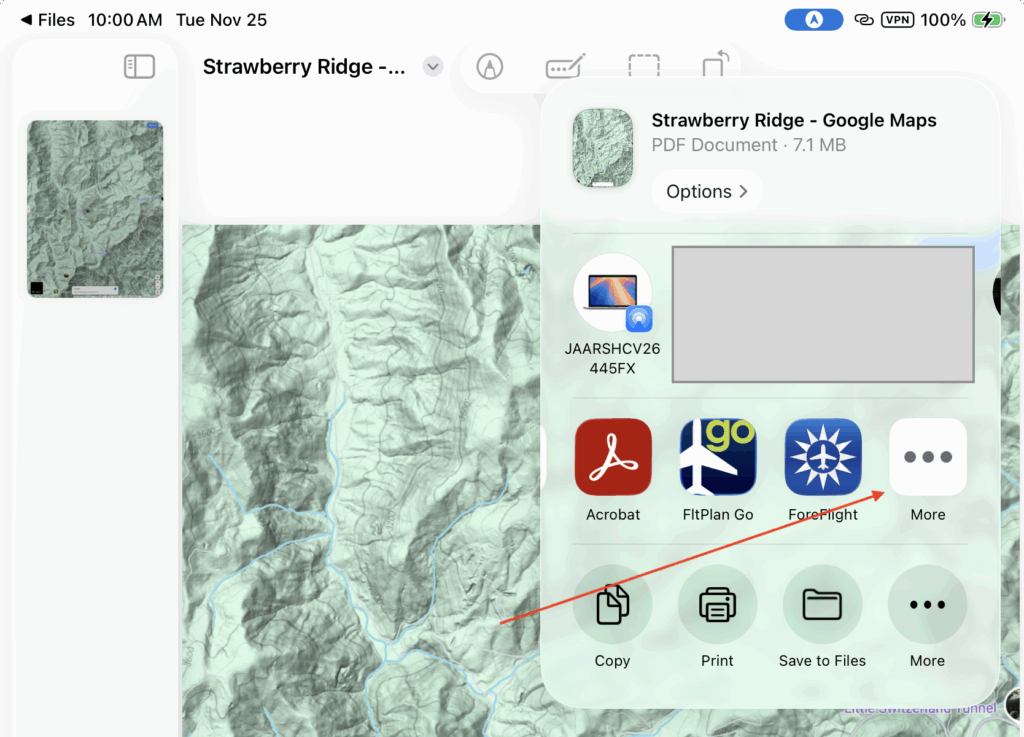Show more apps in the app row
This screenshot has height=737, width=1024.
[x=927, y=457]
